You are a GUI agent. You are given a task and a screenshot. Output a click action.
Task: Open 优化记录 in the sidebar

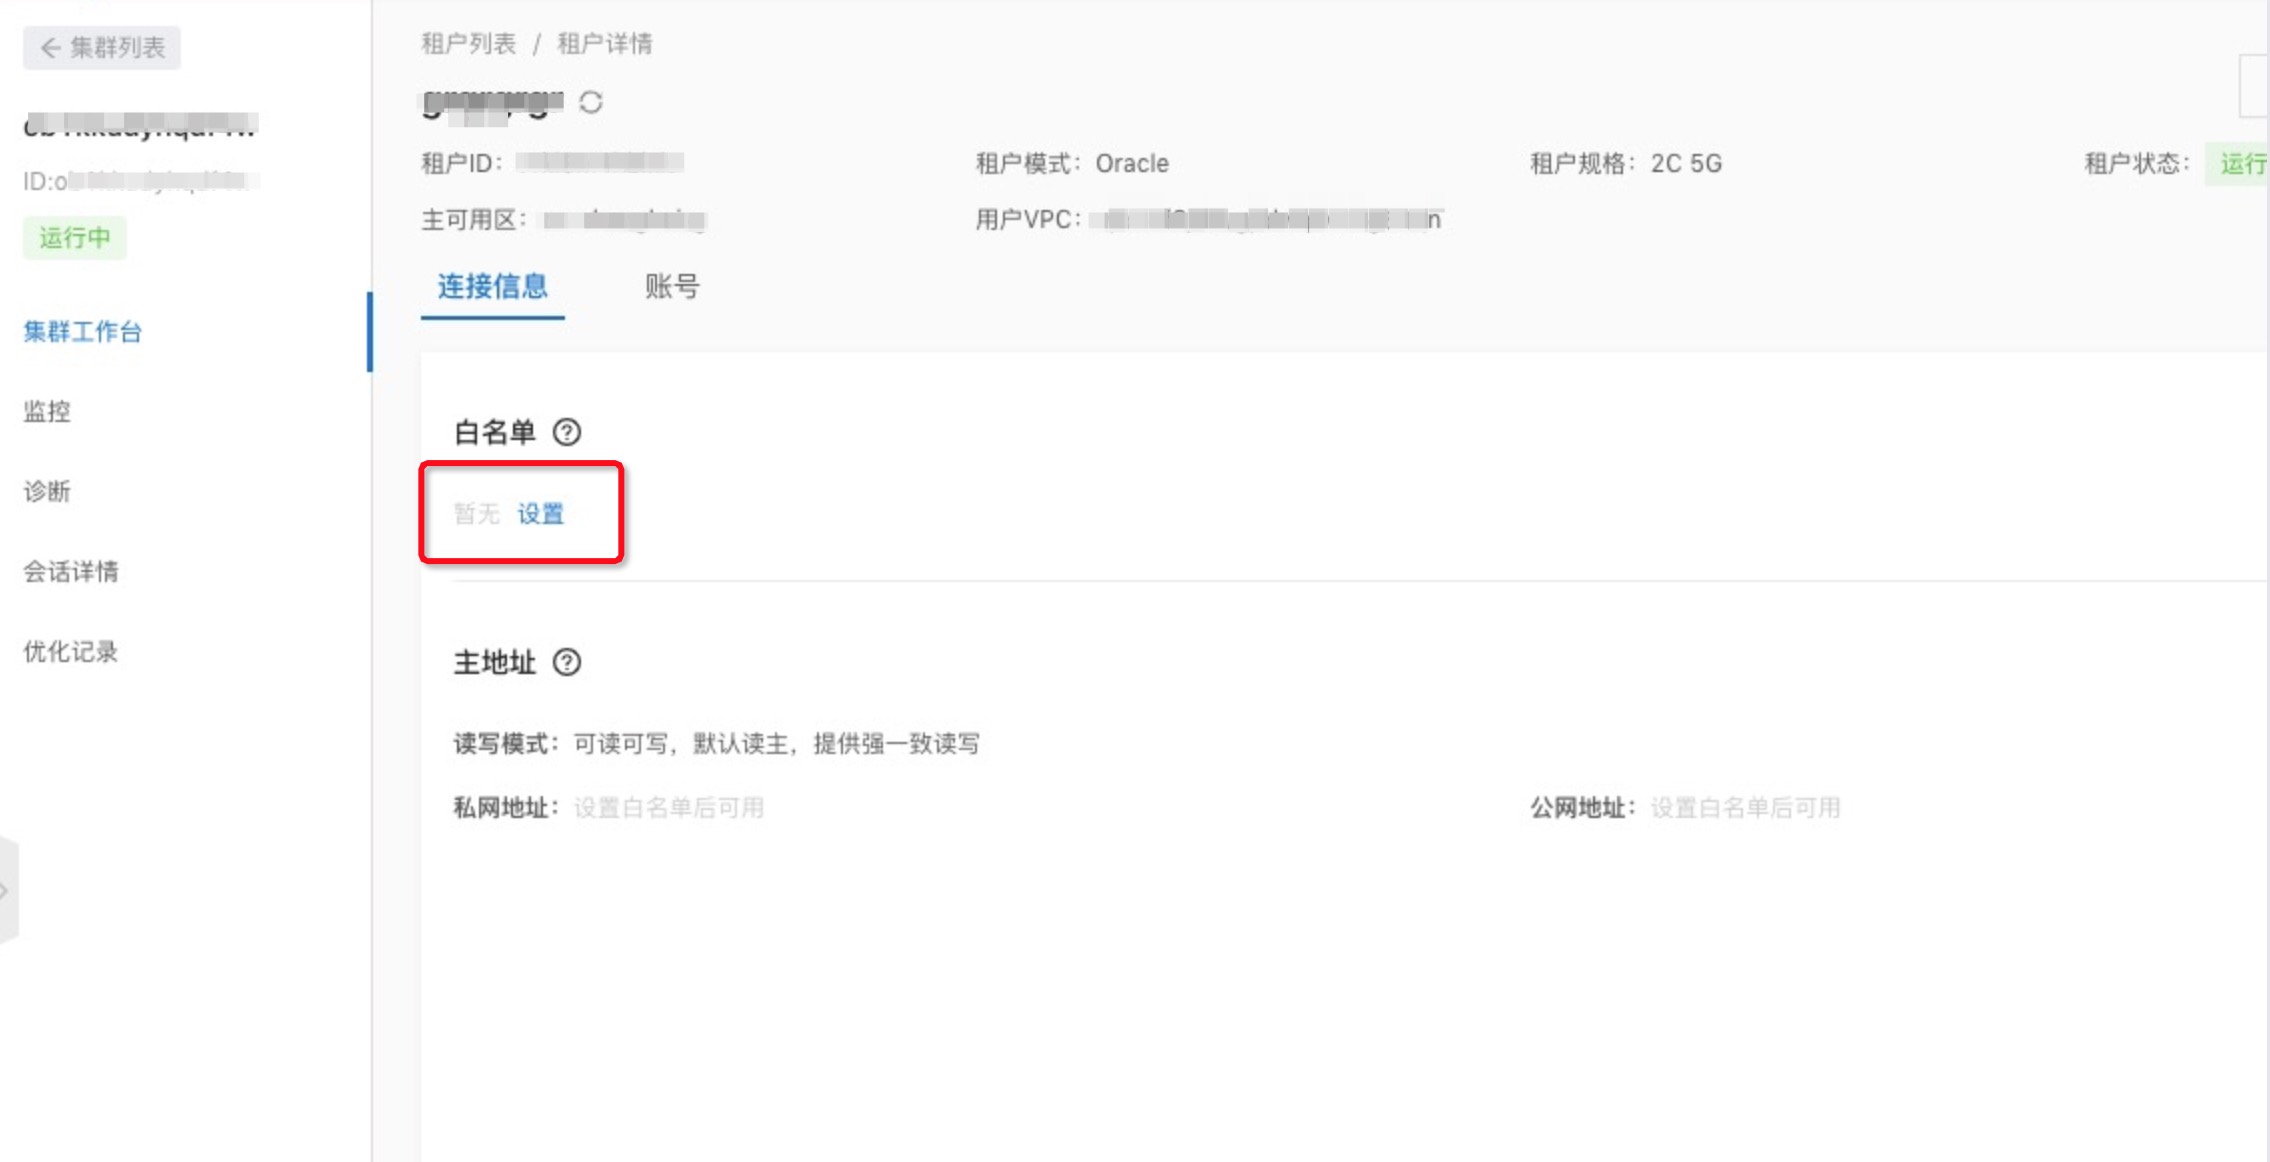71,651
